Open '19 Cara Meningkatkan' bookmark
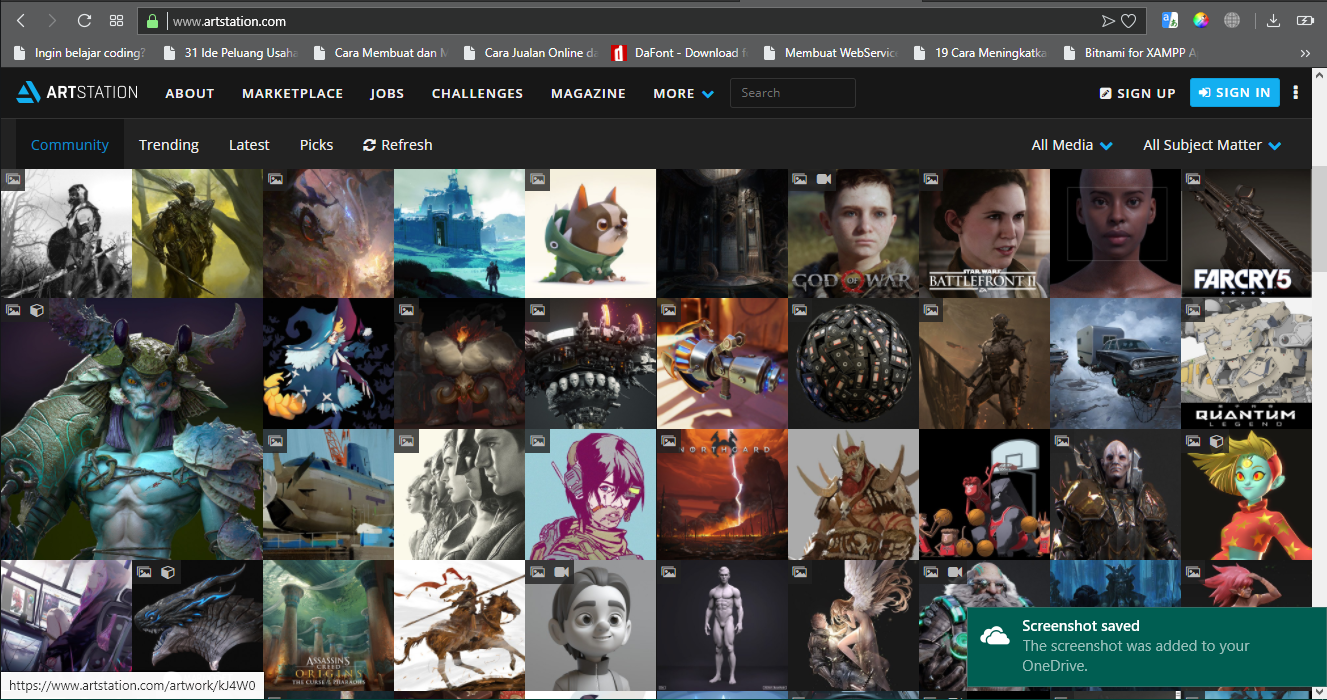 tap(981, 53)
